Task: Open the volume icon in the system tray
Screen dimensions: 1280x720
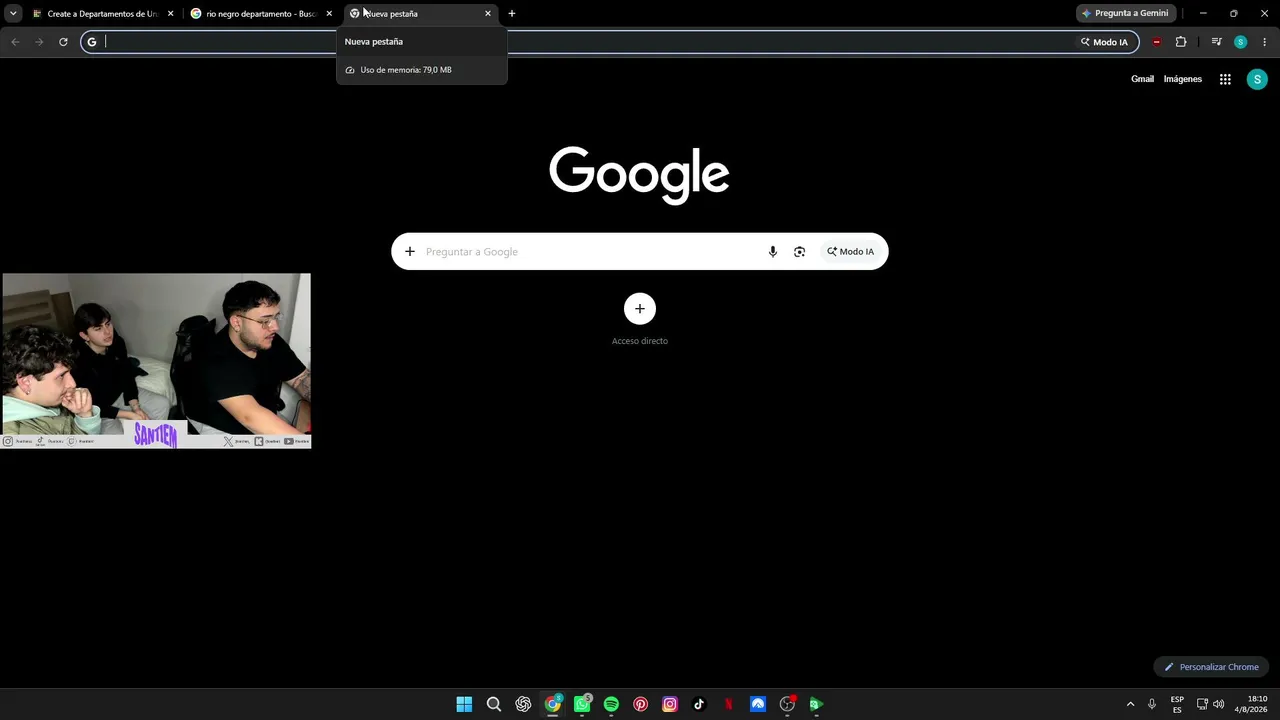Action: [x=1218, y=704]
